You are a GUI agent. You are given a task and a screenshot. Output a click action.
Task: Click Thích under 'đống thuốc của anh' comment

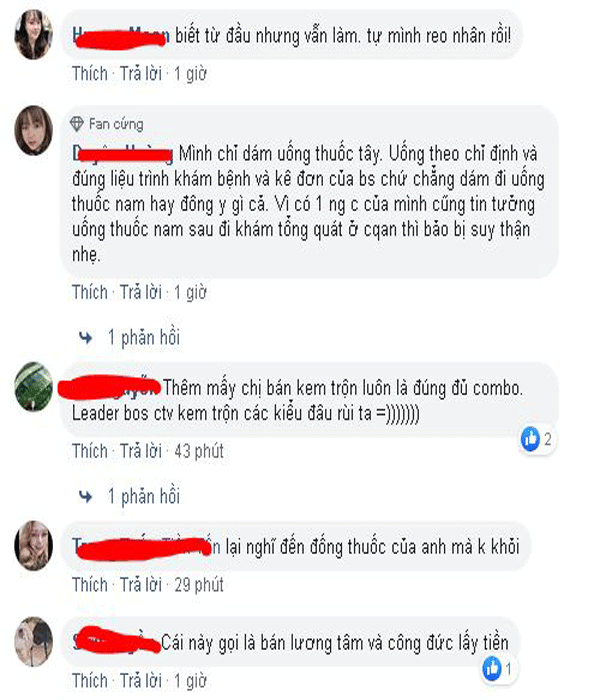[x=90, y=585]
